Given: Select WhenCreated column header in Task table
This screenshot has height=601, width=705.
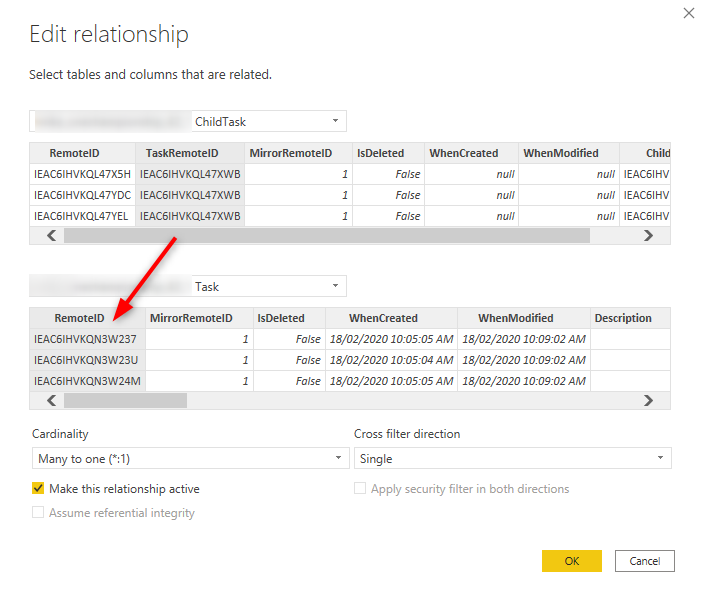Looking at the screenshot, I should (392, 318).
